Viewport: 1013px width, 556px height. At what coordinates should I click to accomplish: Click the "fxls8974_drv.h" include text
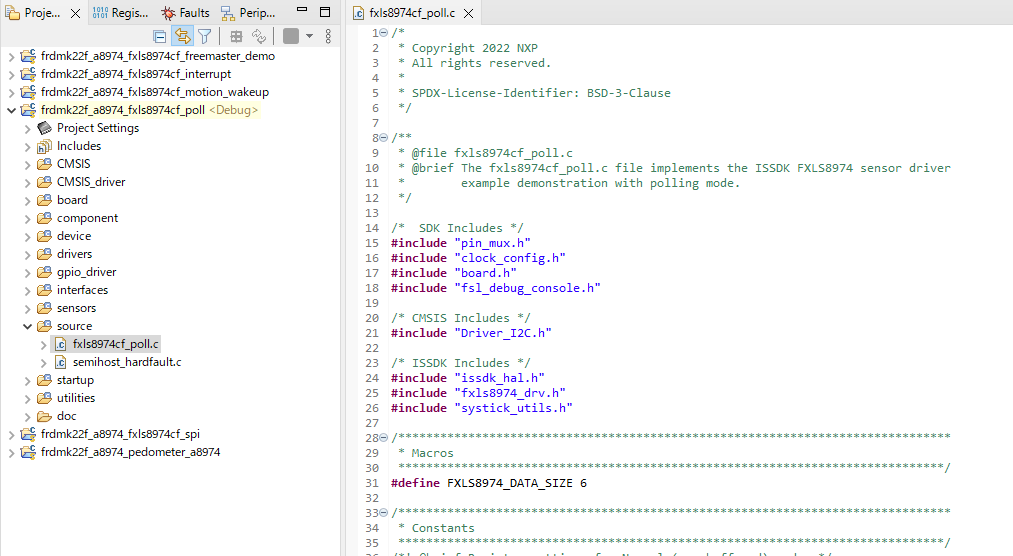pyautogui.click(x=513, y=393)
